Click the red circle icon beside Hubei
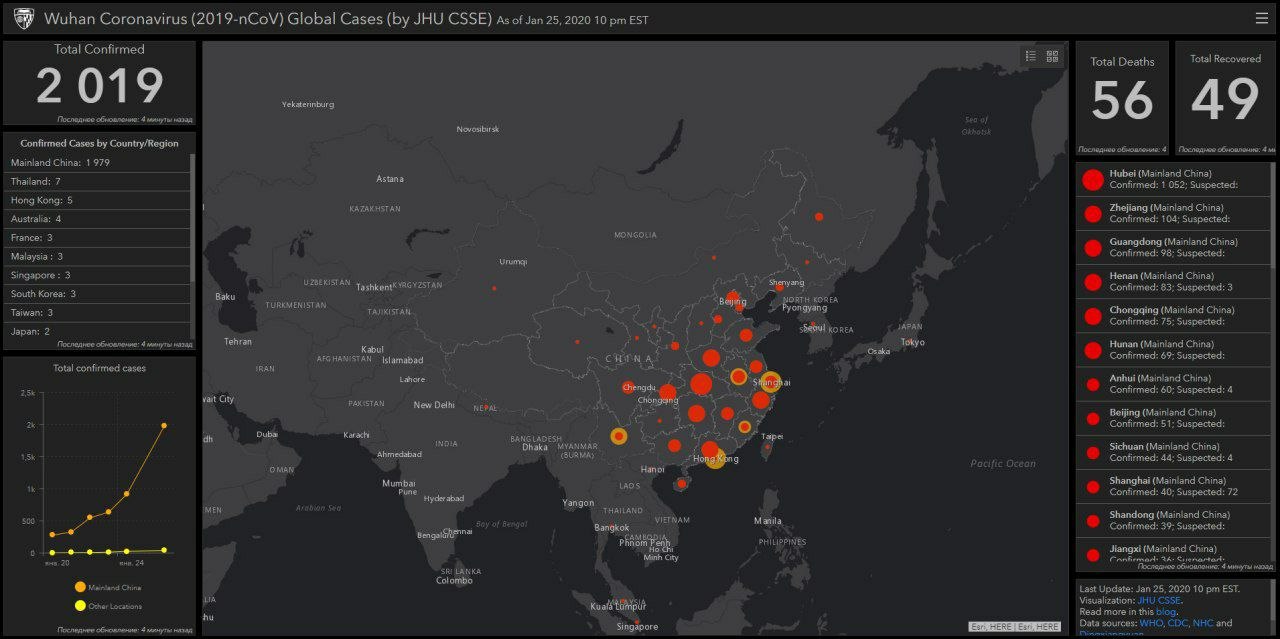1280x639 pixels. coord(1092,180)
